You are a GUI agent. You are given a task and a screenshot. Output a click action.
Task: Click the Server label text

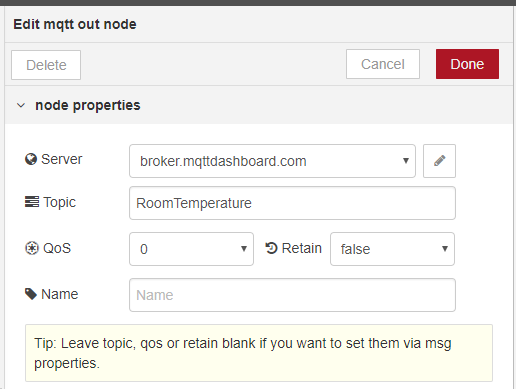coord(61,159)
